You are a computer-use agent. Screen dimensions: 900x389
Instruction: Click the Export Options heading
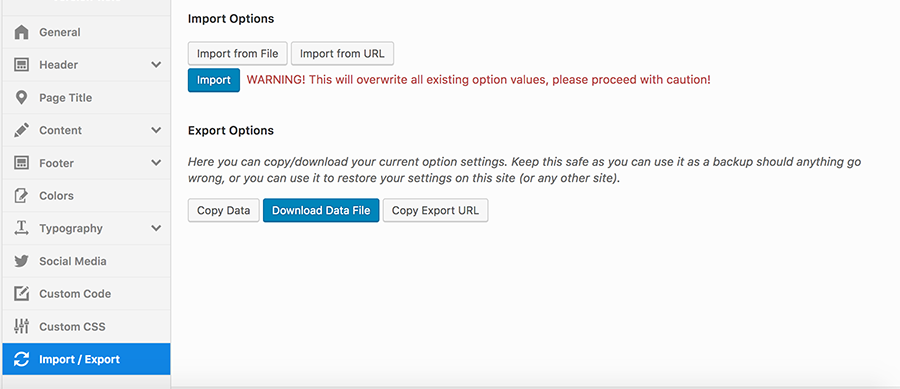231,130
